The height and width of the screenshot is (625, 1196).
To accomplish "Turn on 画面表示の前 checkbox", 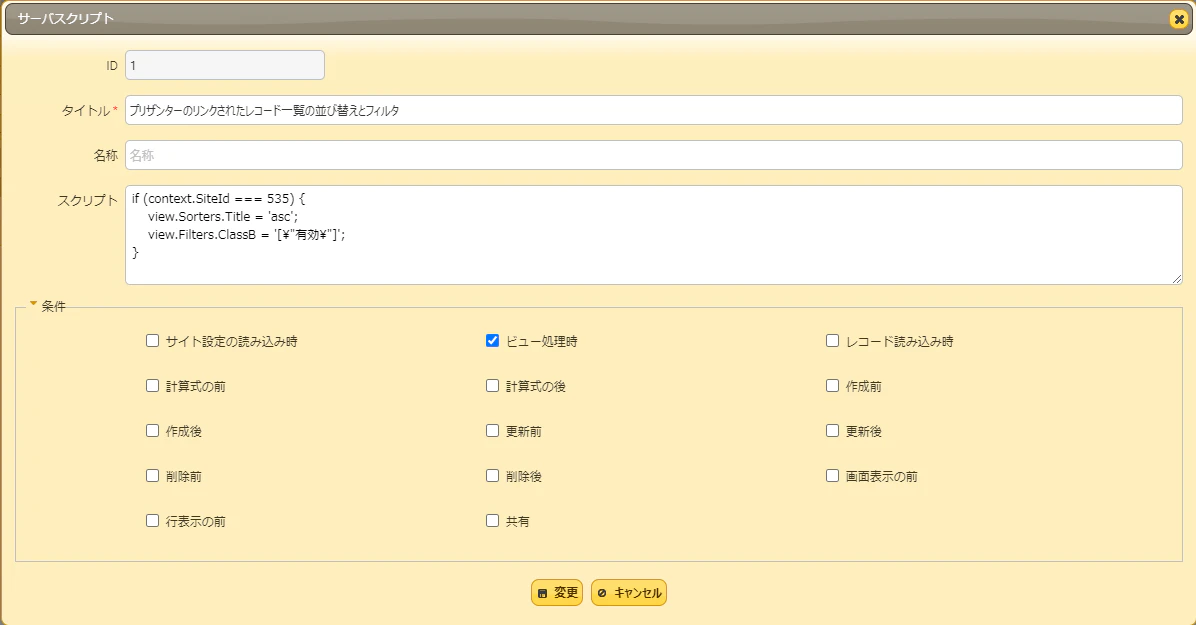I will (832, 476).
